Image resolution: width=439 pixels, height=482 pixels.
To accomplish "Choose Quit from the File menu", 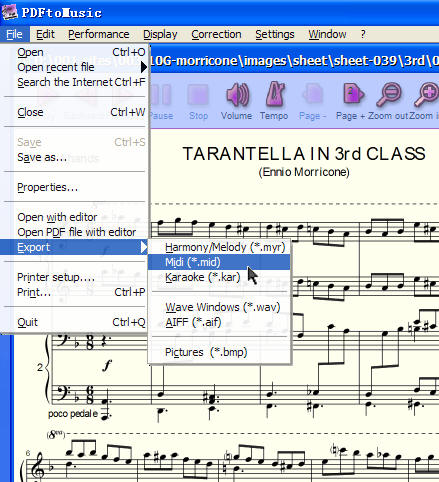I will (x=75, y=322).
